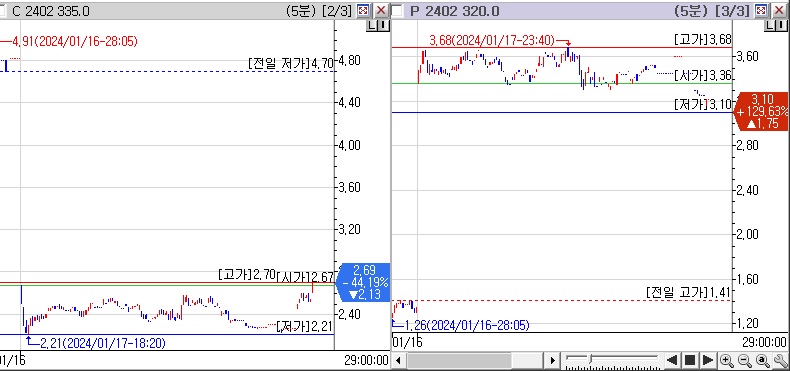Select the C 2402 335.0 title text
This screenshot has height=371, width=790.
[51, 11]
